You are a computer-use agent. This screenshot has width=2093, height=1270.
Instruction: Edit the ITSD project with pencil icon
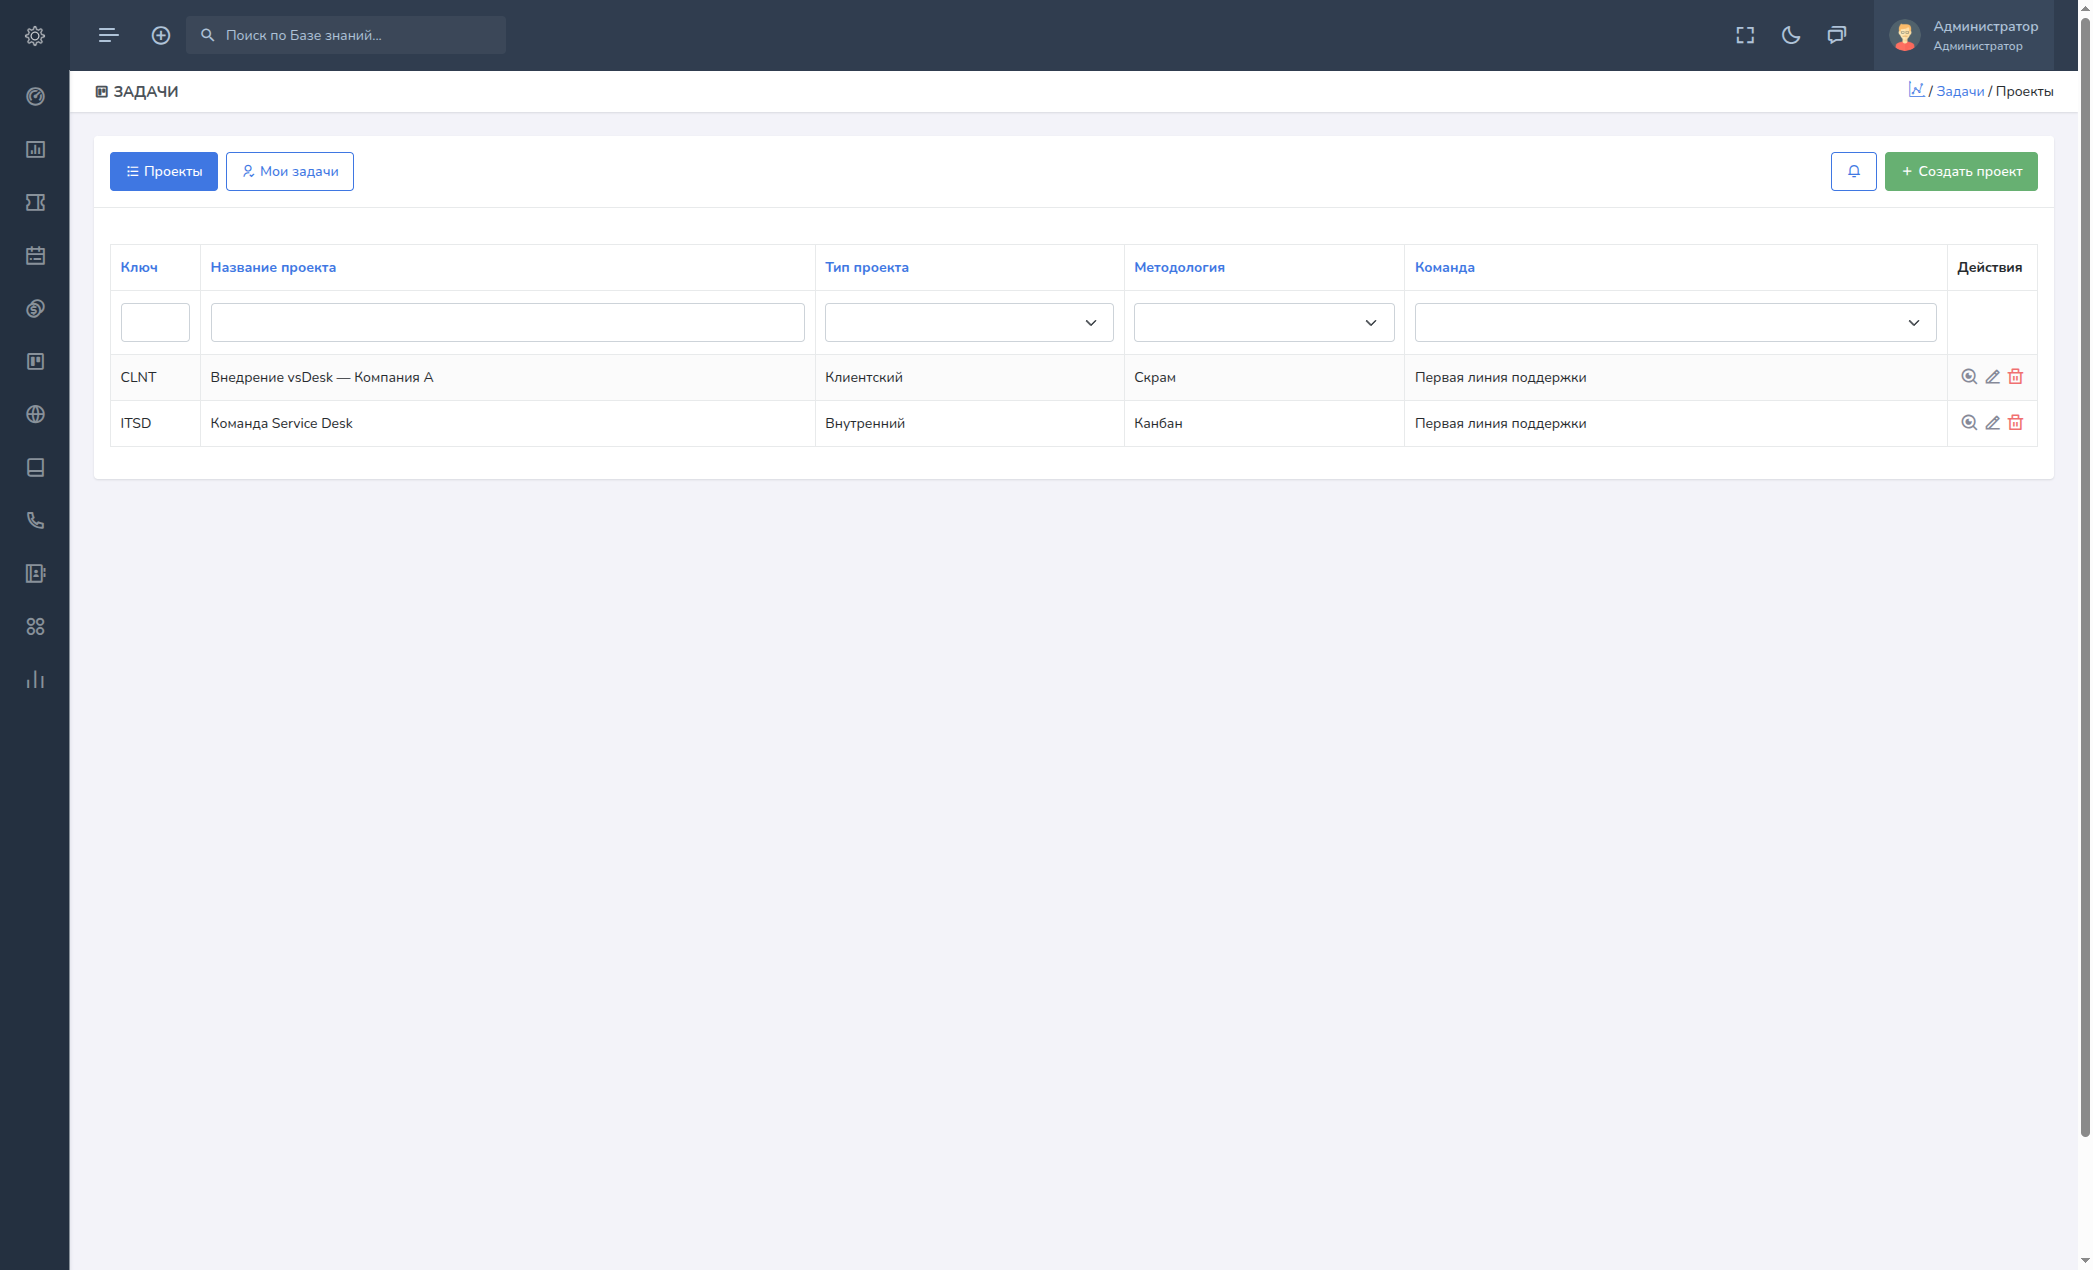1992,423
